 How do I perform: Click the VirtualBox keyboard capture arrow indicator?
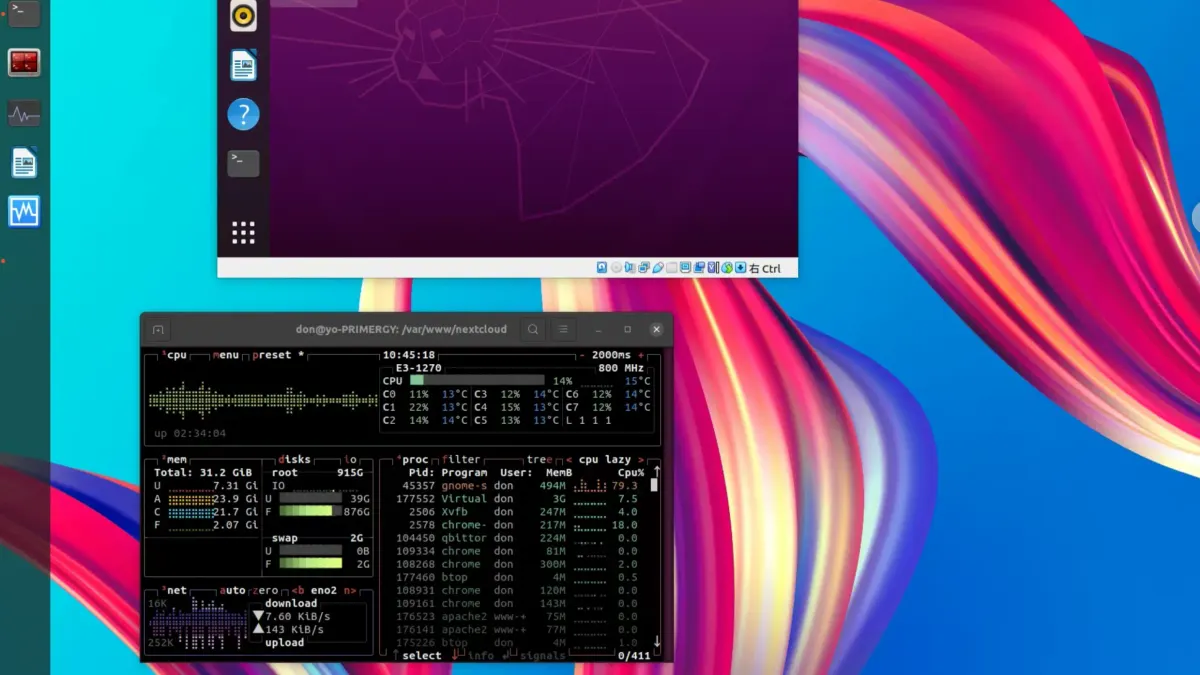pos(741,268)
